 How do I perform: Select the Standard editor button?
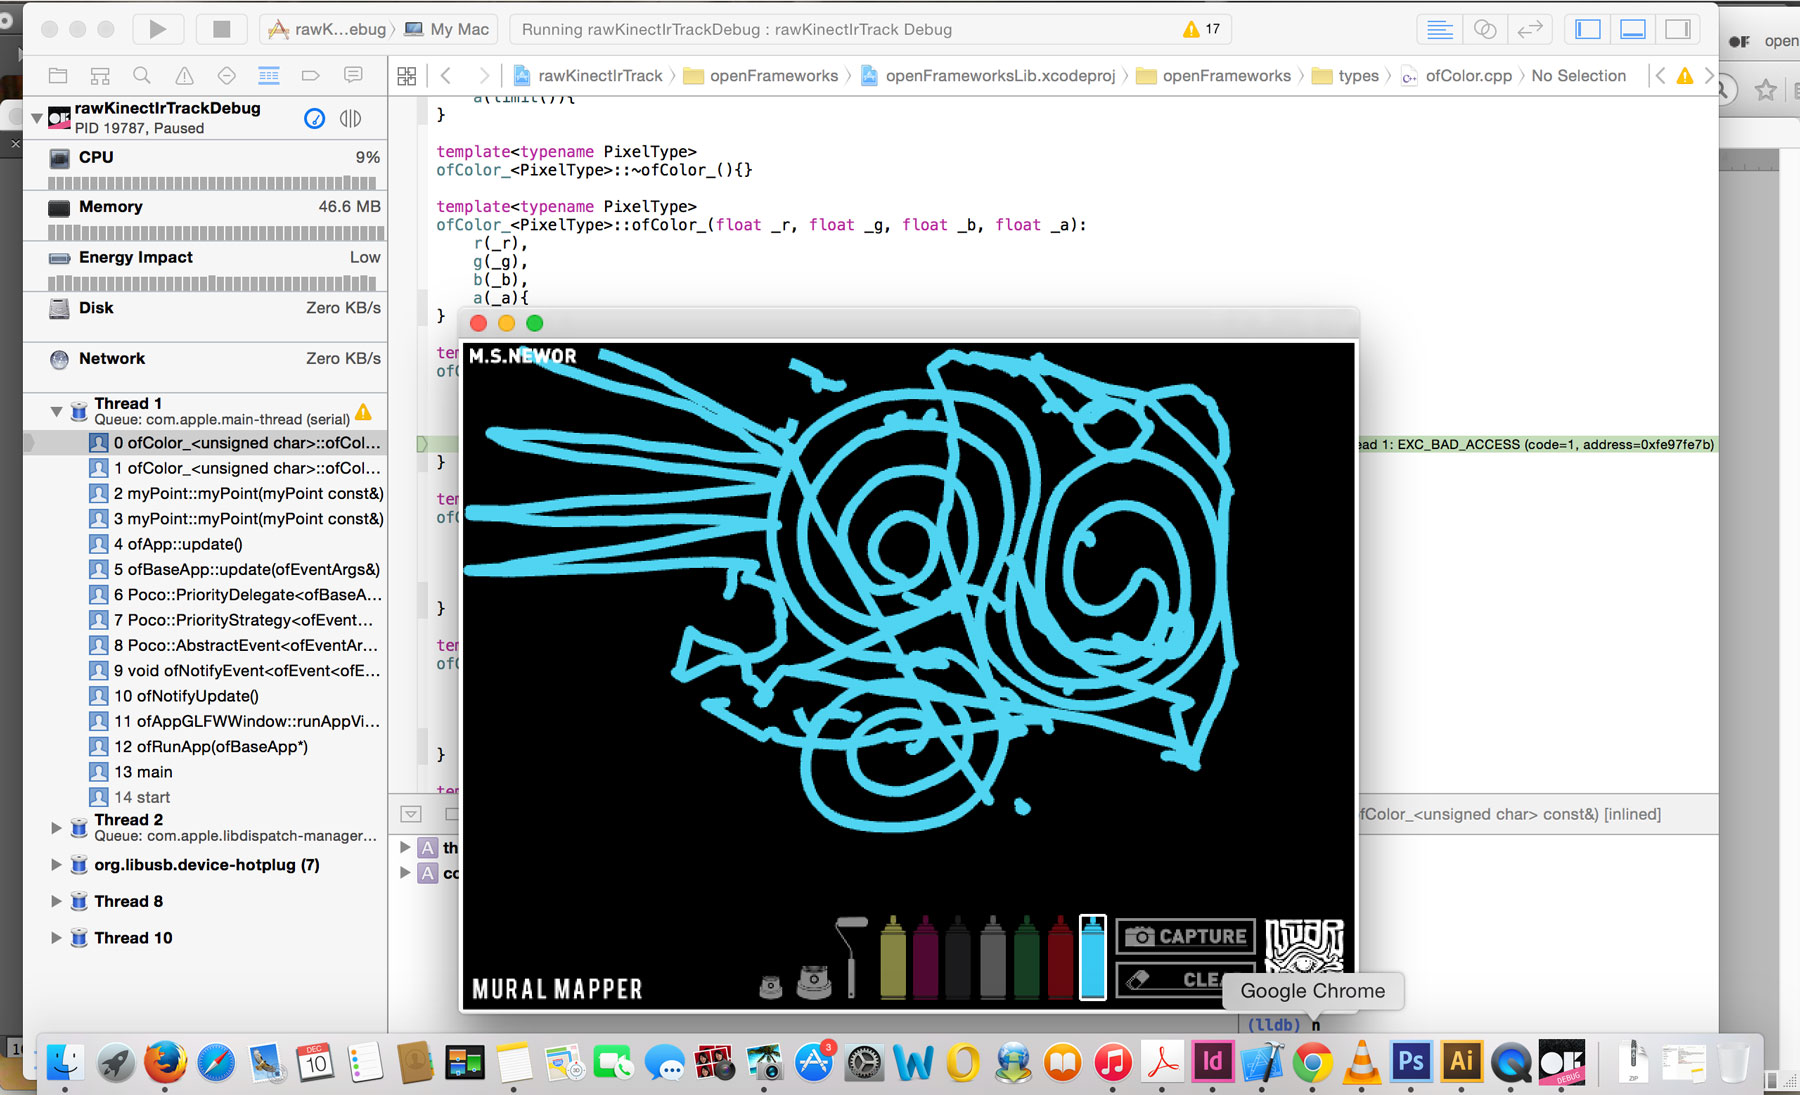[1440, 29]
